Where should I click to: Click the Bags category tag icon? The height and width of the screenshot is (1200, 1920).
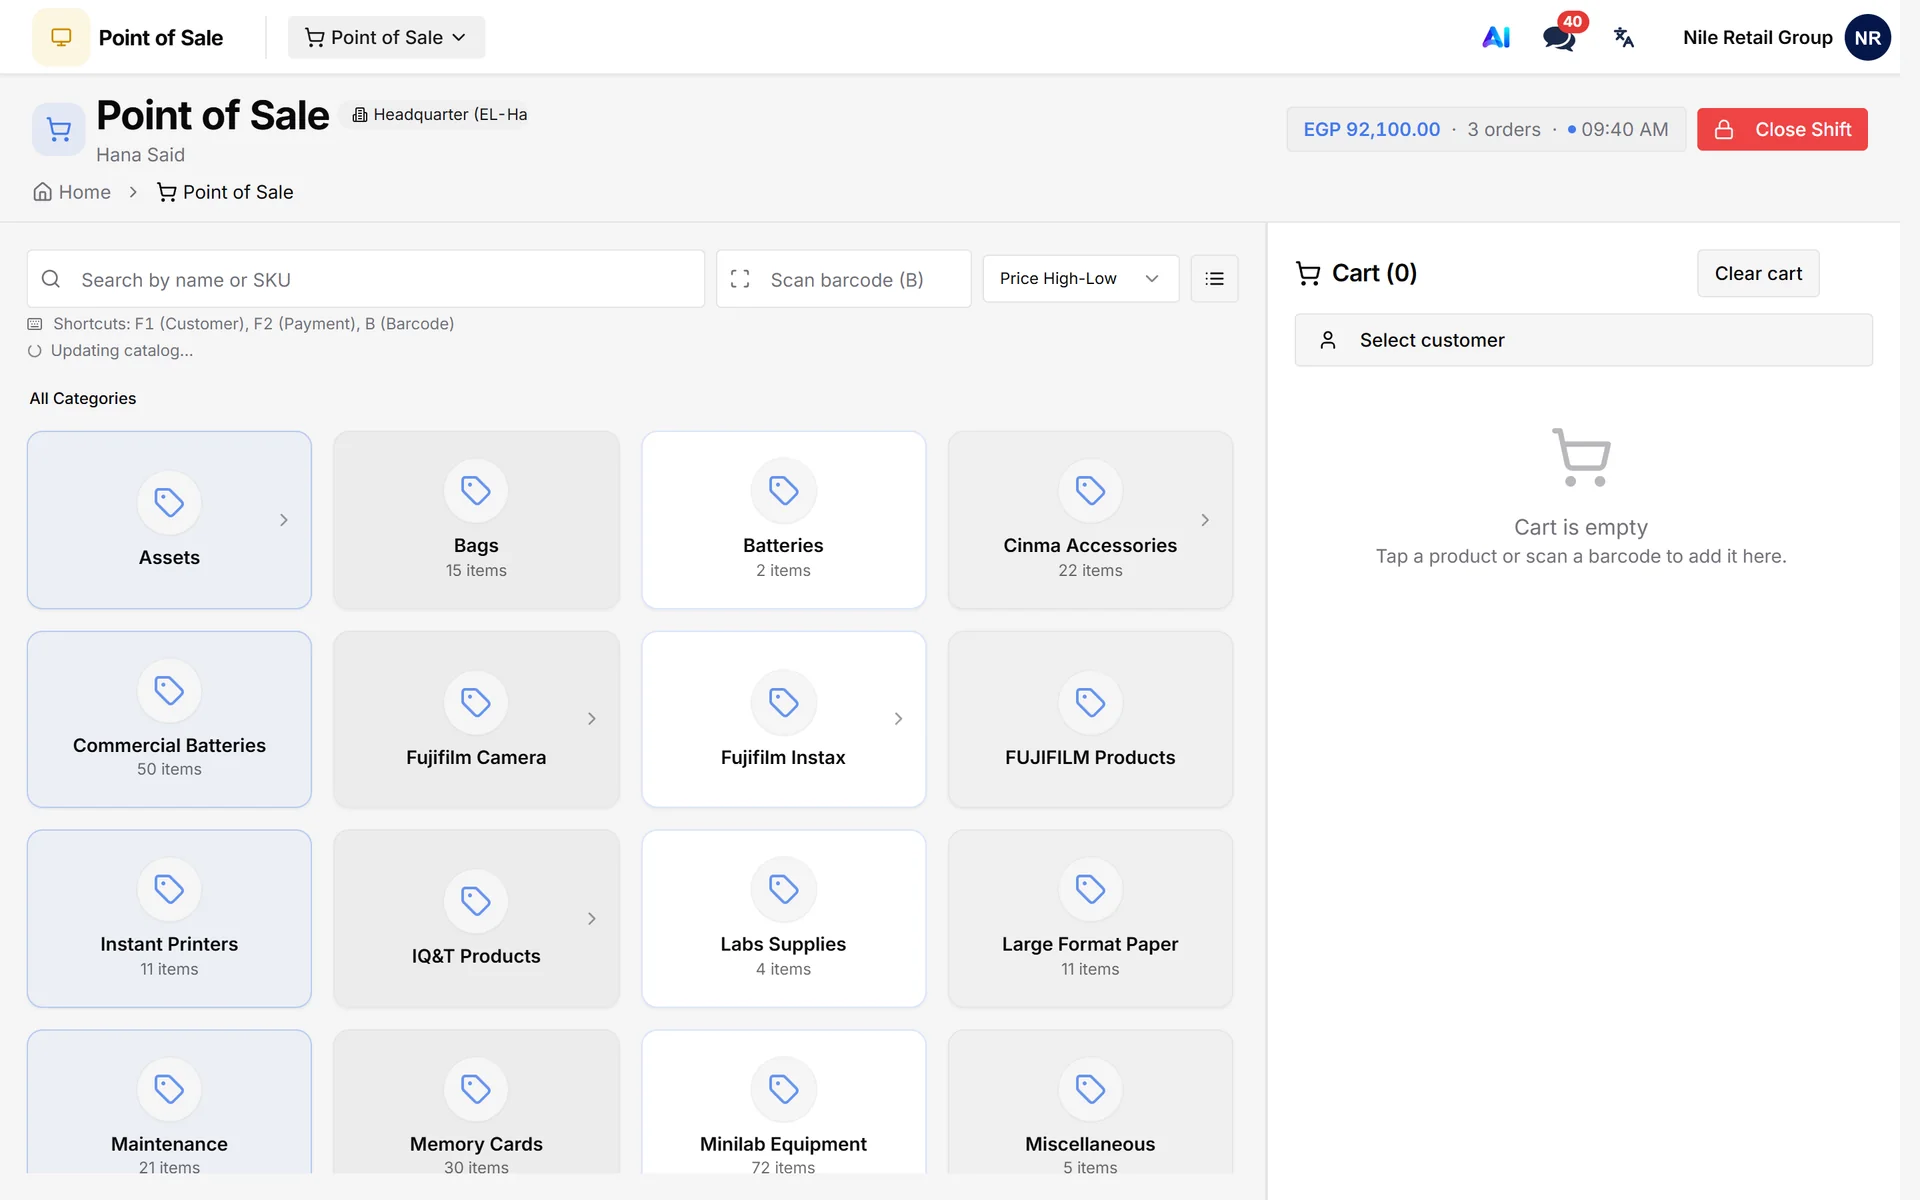point(476,490)
